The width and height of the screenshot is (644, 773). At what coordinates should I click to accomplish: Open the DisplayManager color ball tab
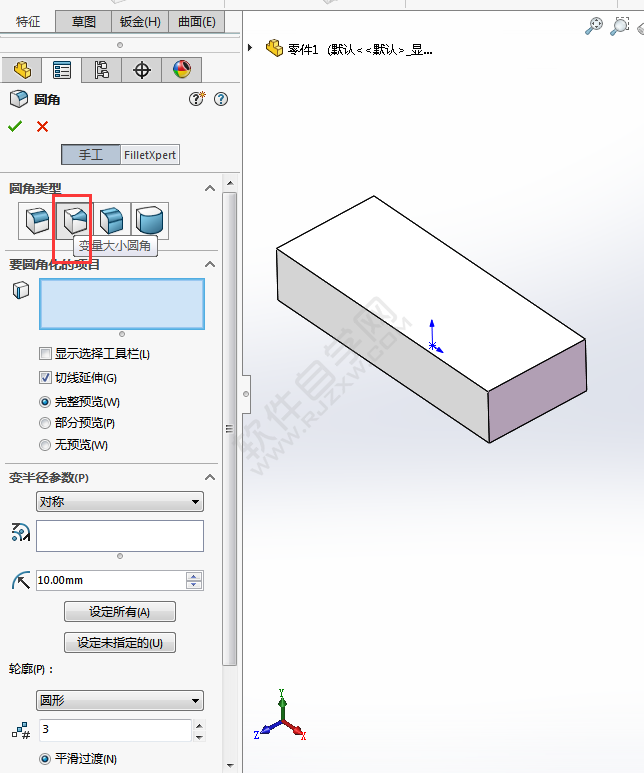tap(182, 70)
